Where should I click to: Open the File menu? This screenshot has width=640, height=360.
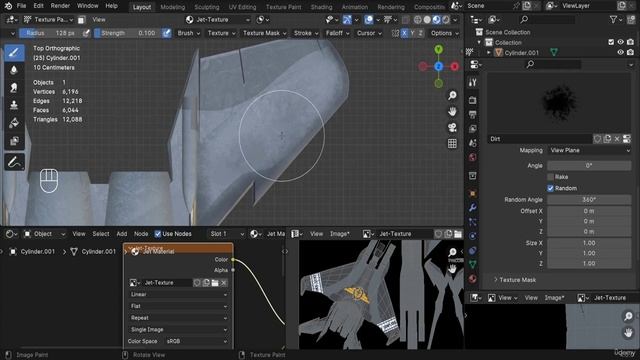pos(21,6)
